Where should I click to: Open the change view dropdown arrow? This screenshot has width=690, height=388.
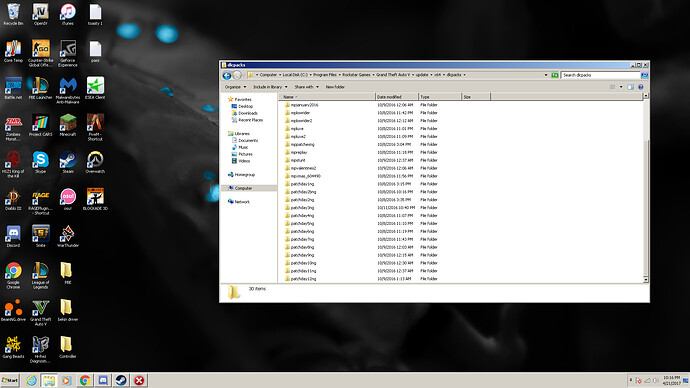[621, 87]
